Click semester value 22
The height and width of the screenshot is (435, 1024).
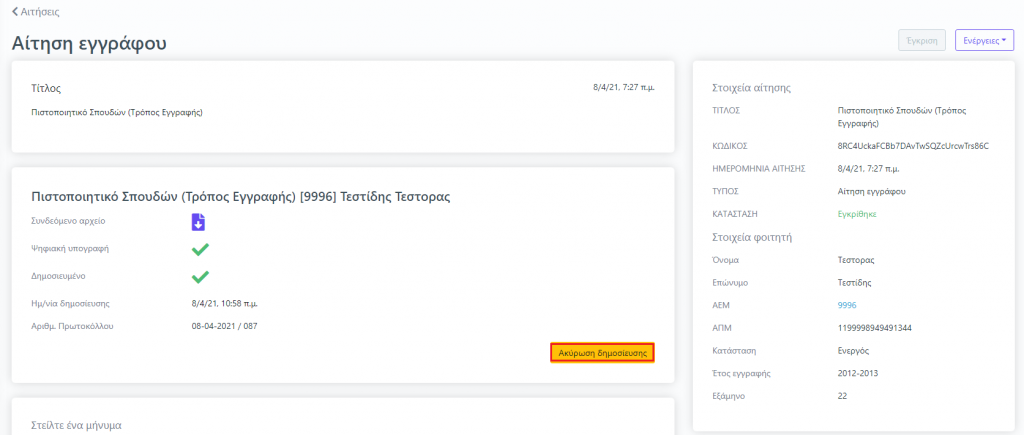(842, 396)
